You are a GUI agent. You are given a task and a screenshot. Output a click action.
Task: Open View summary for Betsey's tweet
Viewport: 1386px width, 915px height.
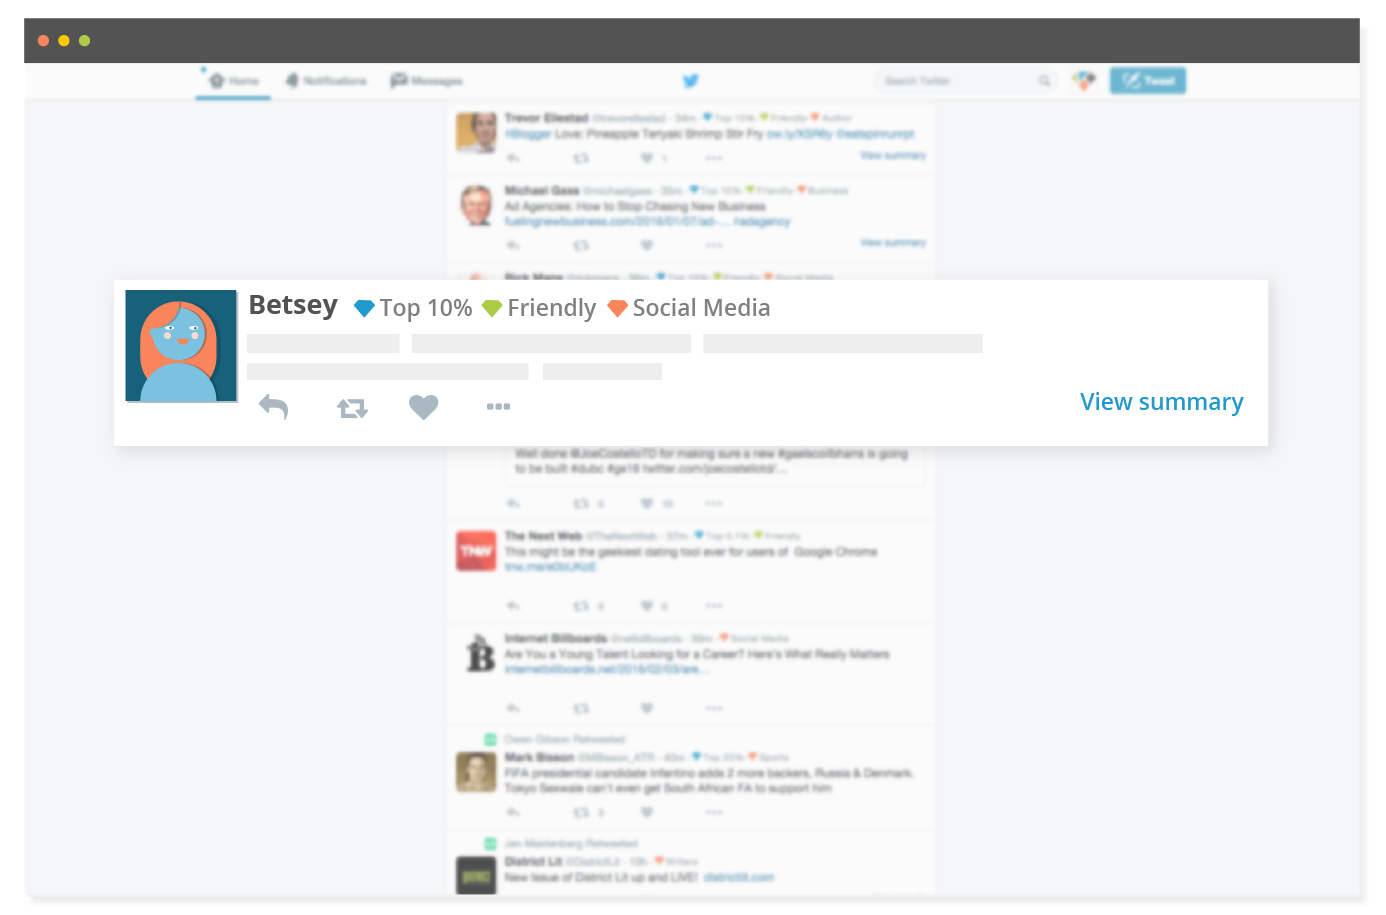click(x=1161, y=401)
